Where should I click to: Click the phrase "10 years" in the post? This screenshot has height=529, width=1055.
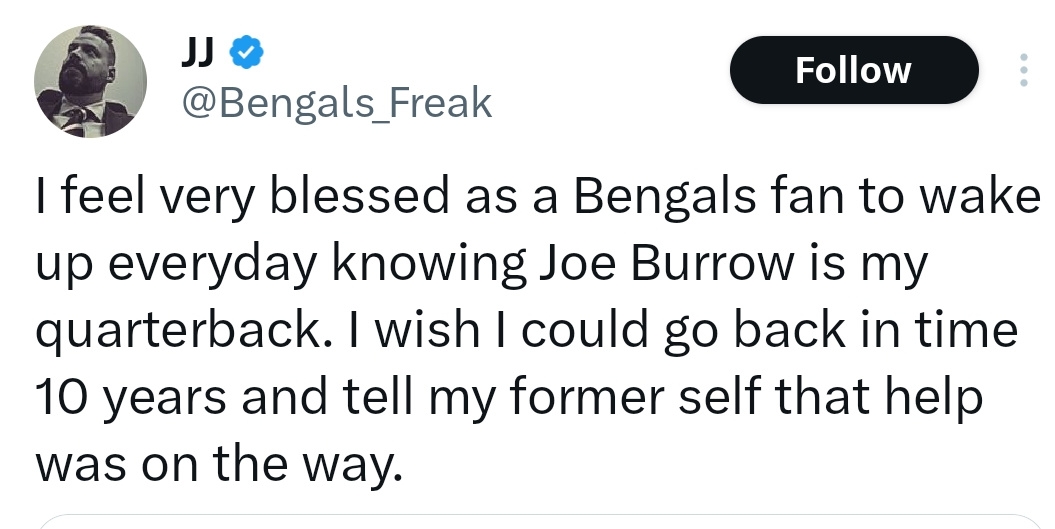pos(130,398)
